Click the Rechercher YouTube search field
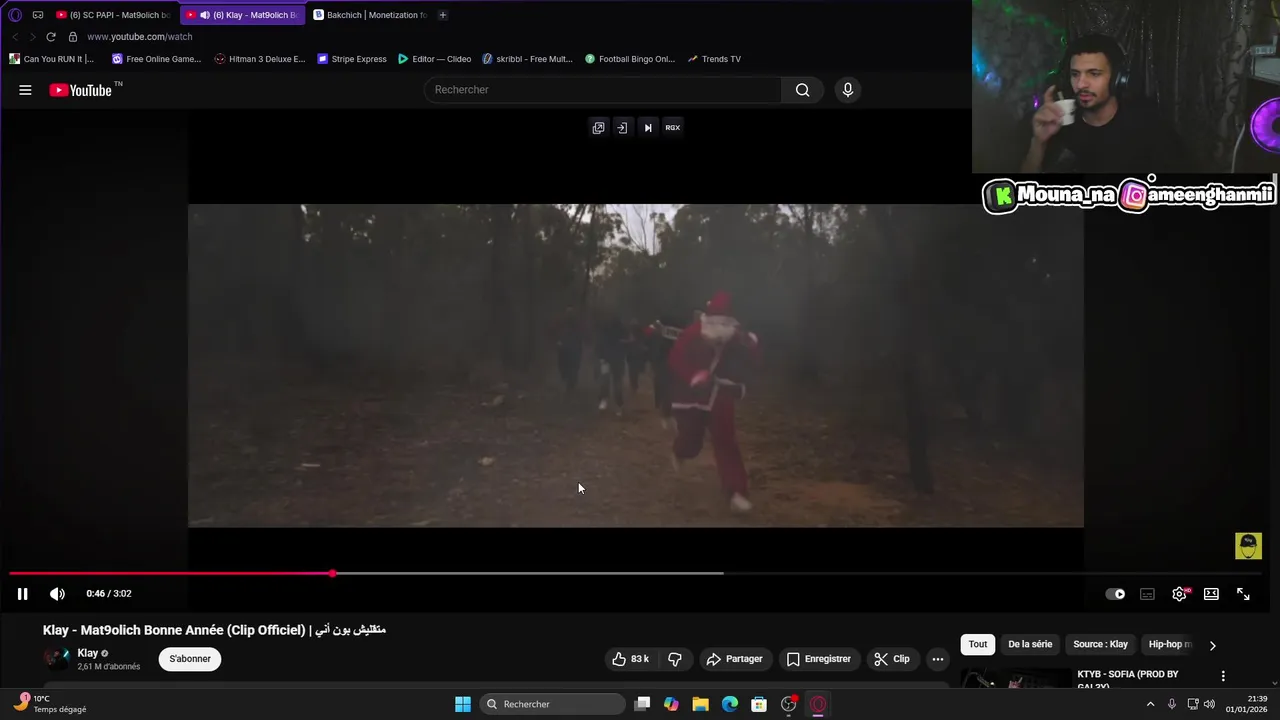Image resolution: width=1280 pixels, height=720 pixels. point(603,90)
